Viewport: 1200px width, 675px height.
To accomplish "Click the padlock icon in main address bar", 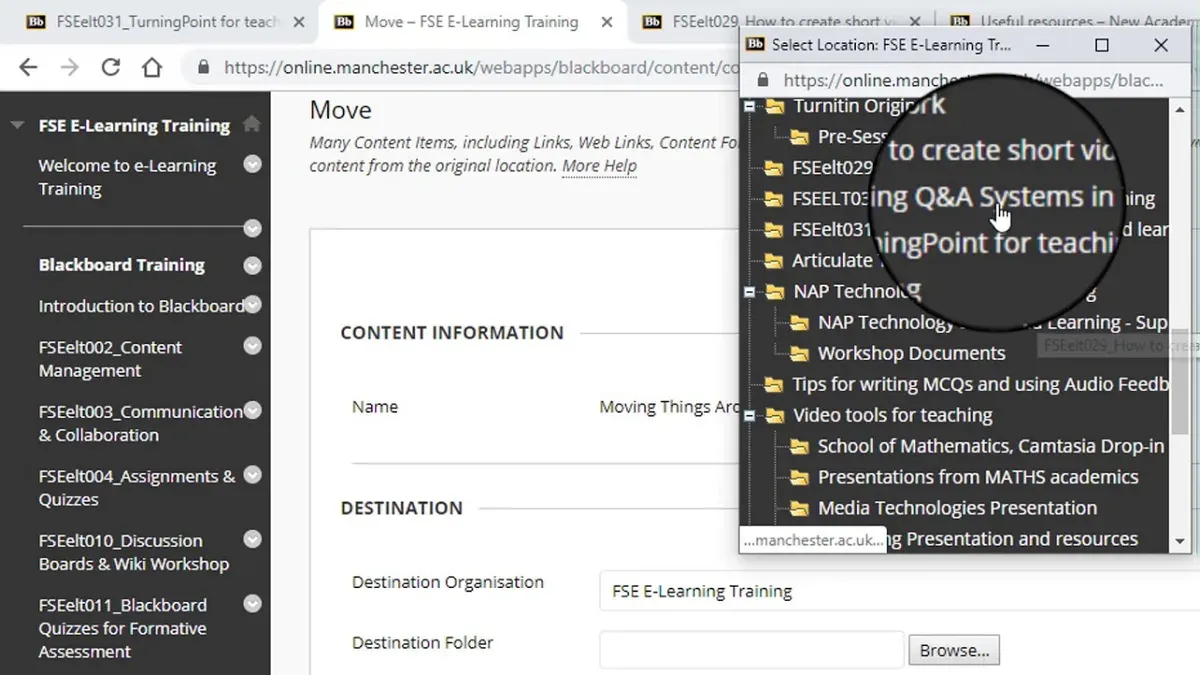I will tap(204, 68).
